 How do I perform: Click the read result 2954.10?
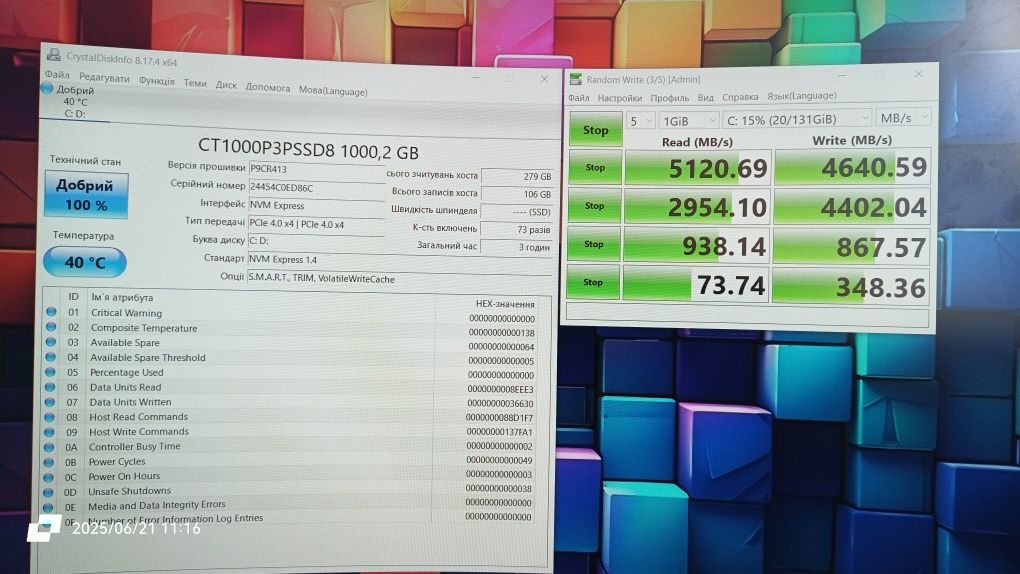coord(697,207)
